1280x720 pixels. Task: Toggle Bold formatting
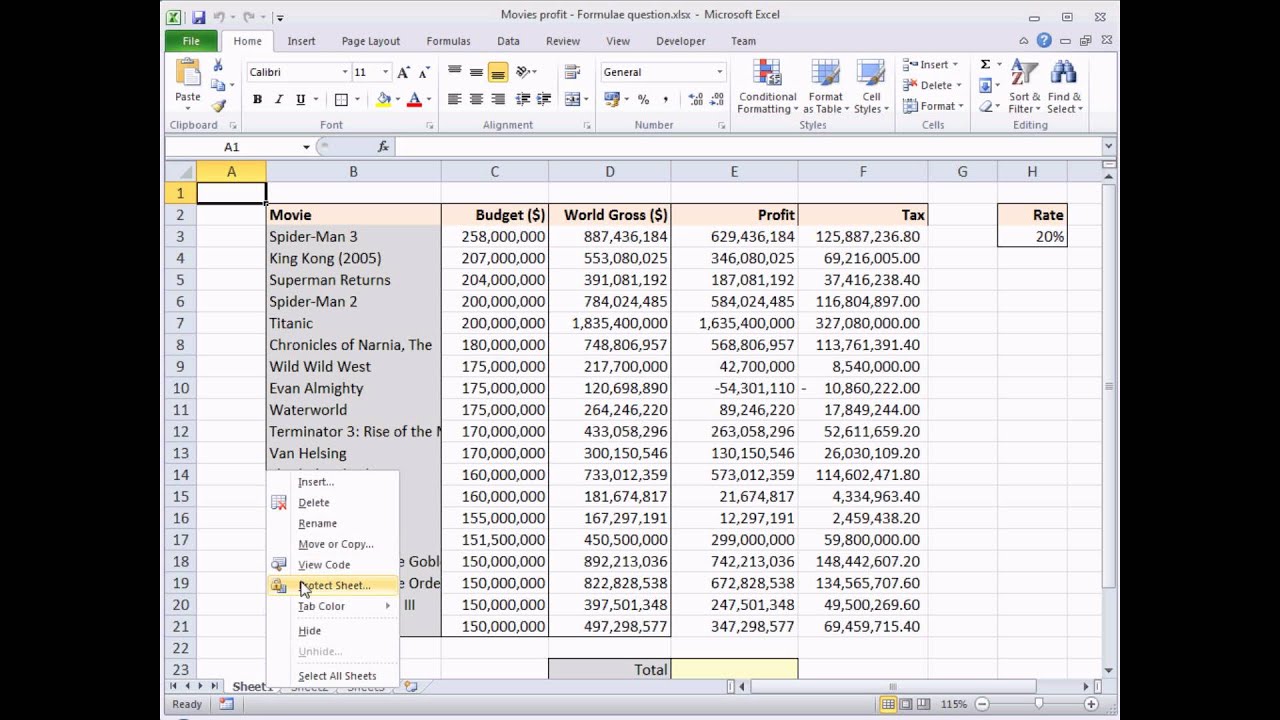coord(257,99)
